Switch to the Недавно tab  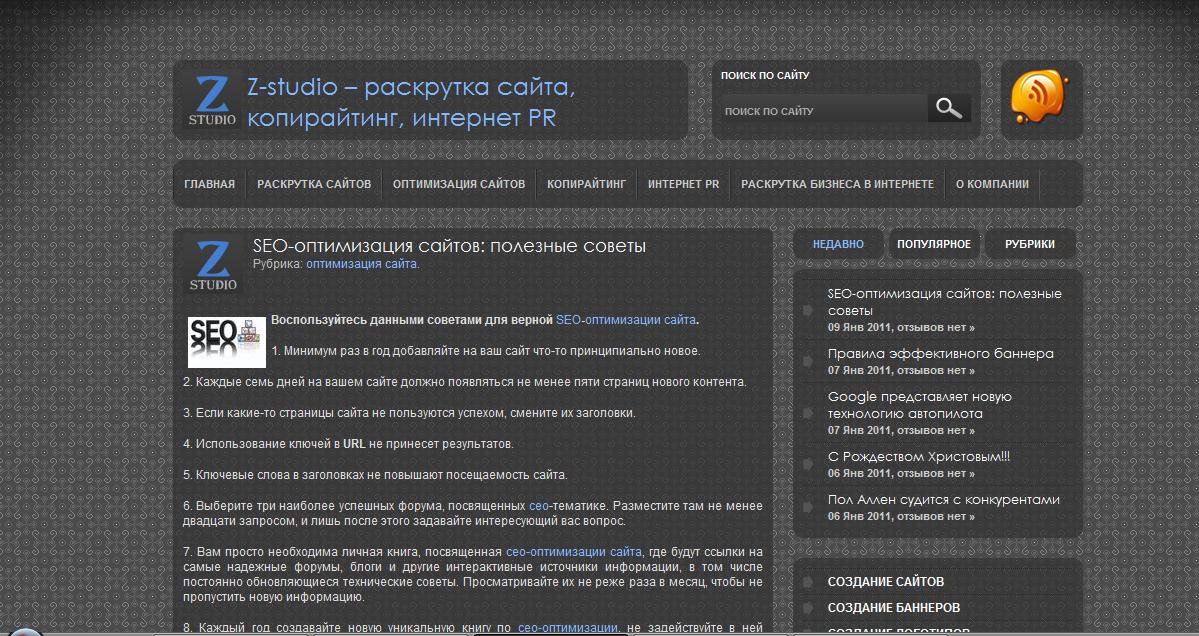coord(838,245)
